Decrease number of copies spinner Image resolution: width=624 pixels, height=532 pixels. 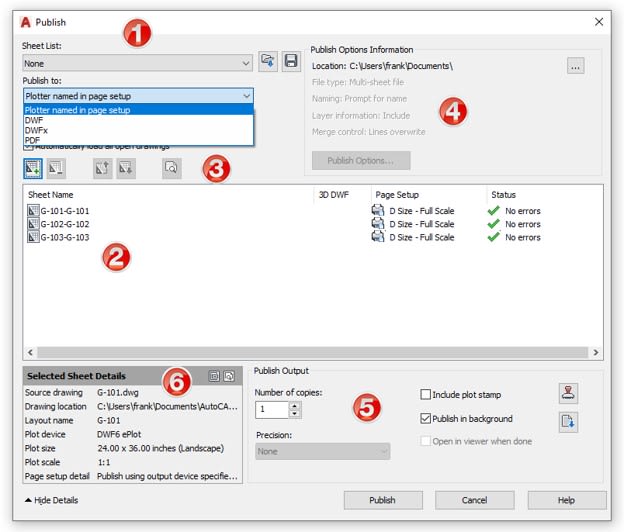(294, 414)
